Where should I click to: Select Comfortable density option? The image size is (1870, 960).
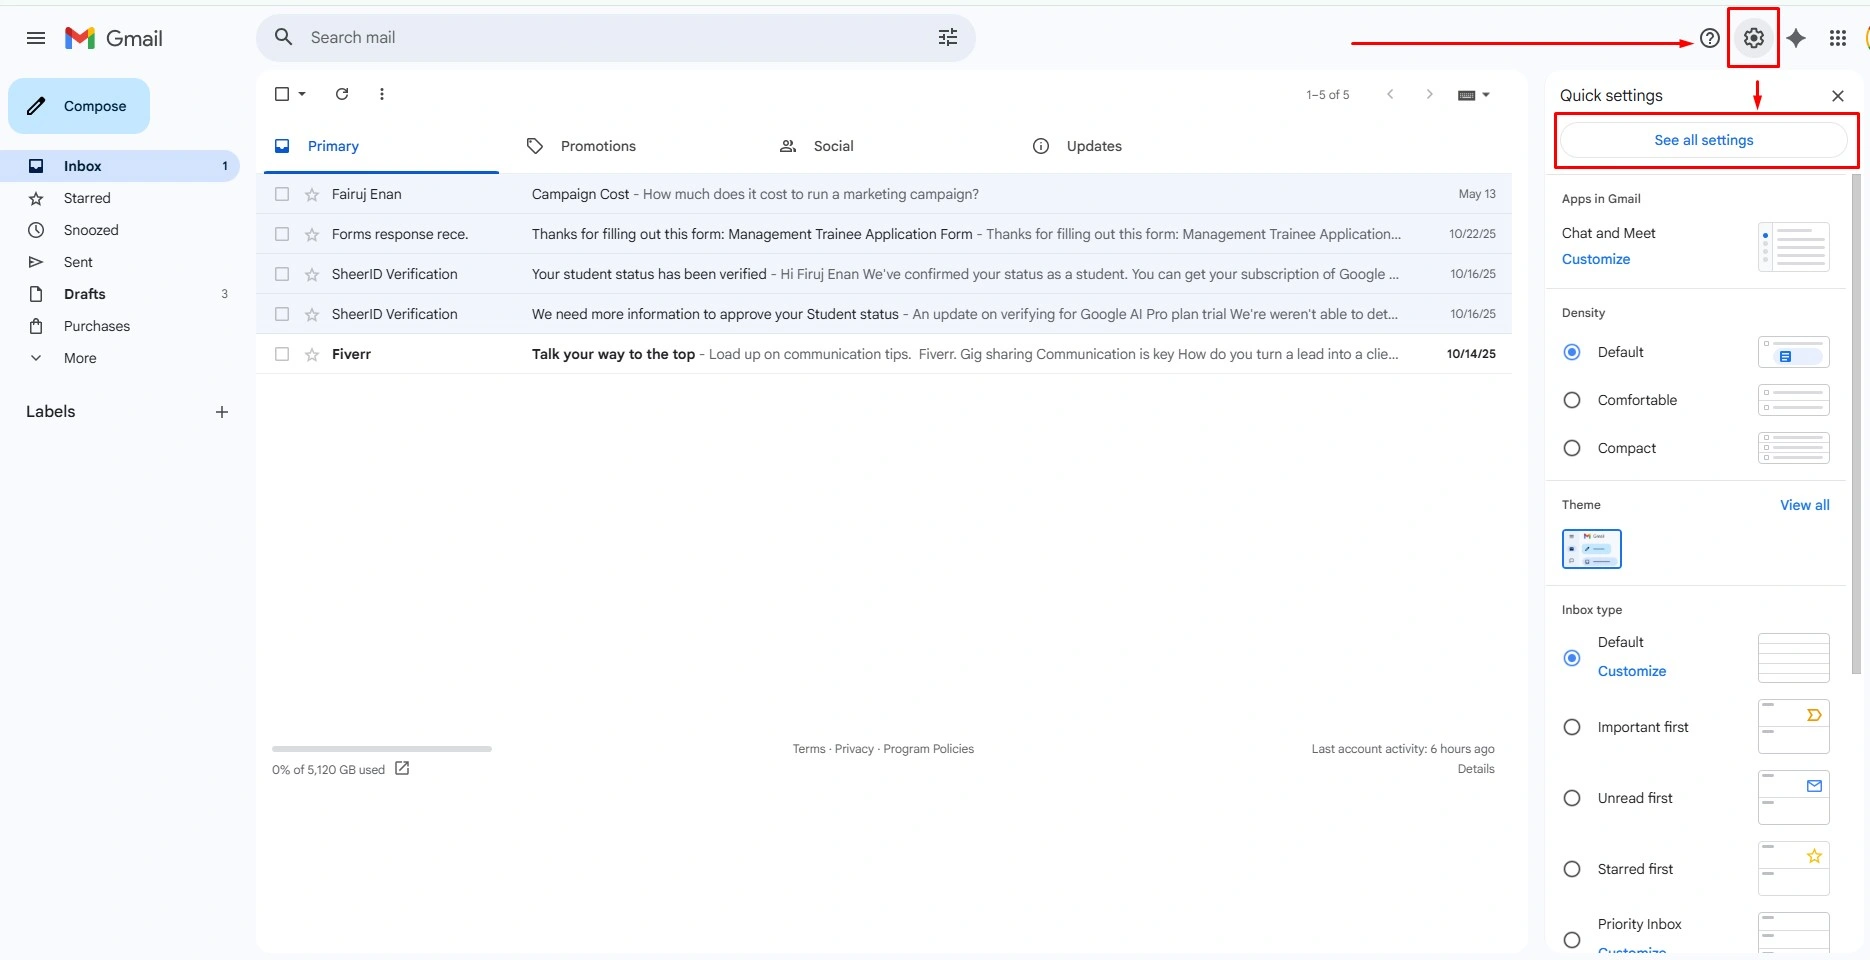click(x=1572, y=400)
